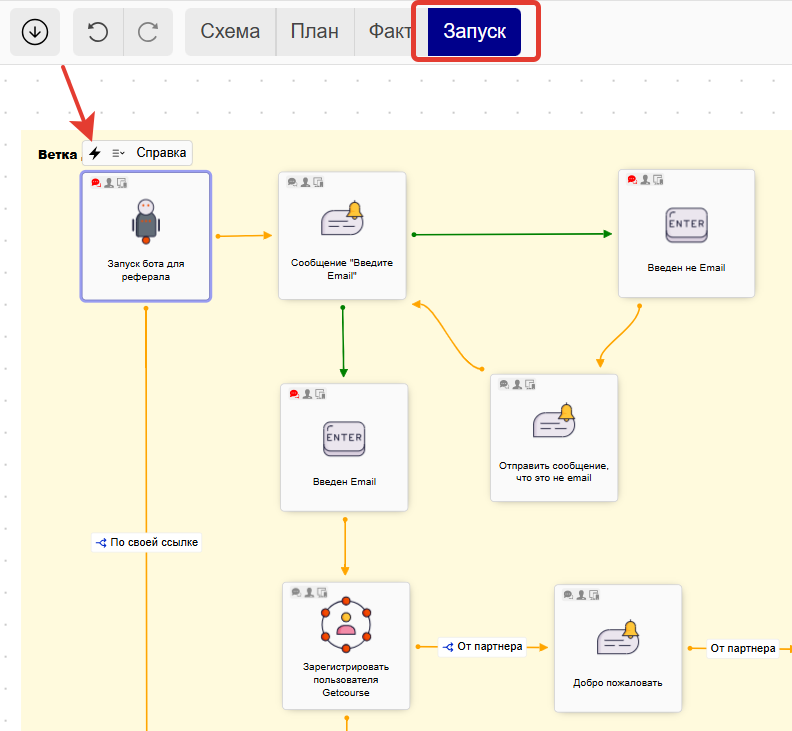Click 'От партнера' label after Getcourse node
Screen dimensions: 792x731
point(482,647)
